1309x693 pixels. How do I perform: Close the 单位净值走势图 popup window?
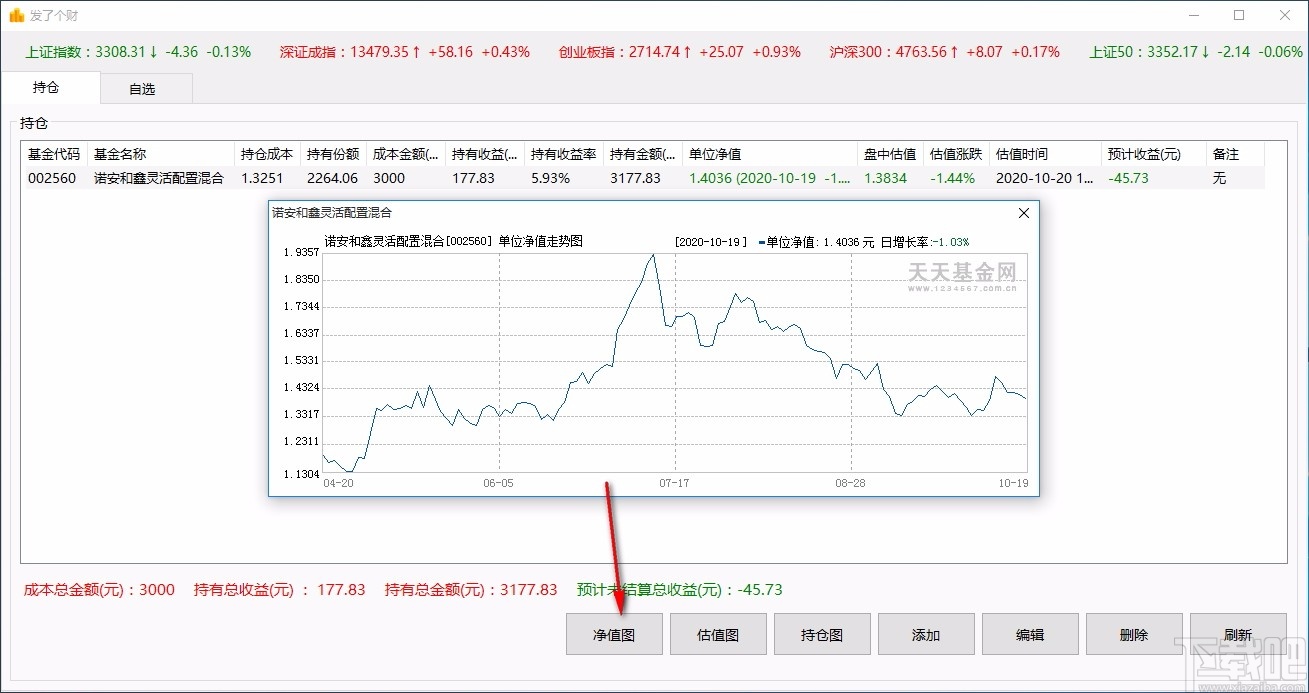click(1023, 213)
